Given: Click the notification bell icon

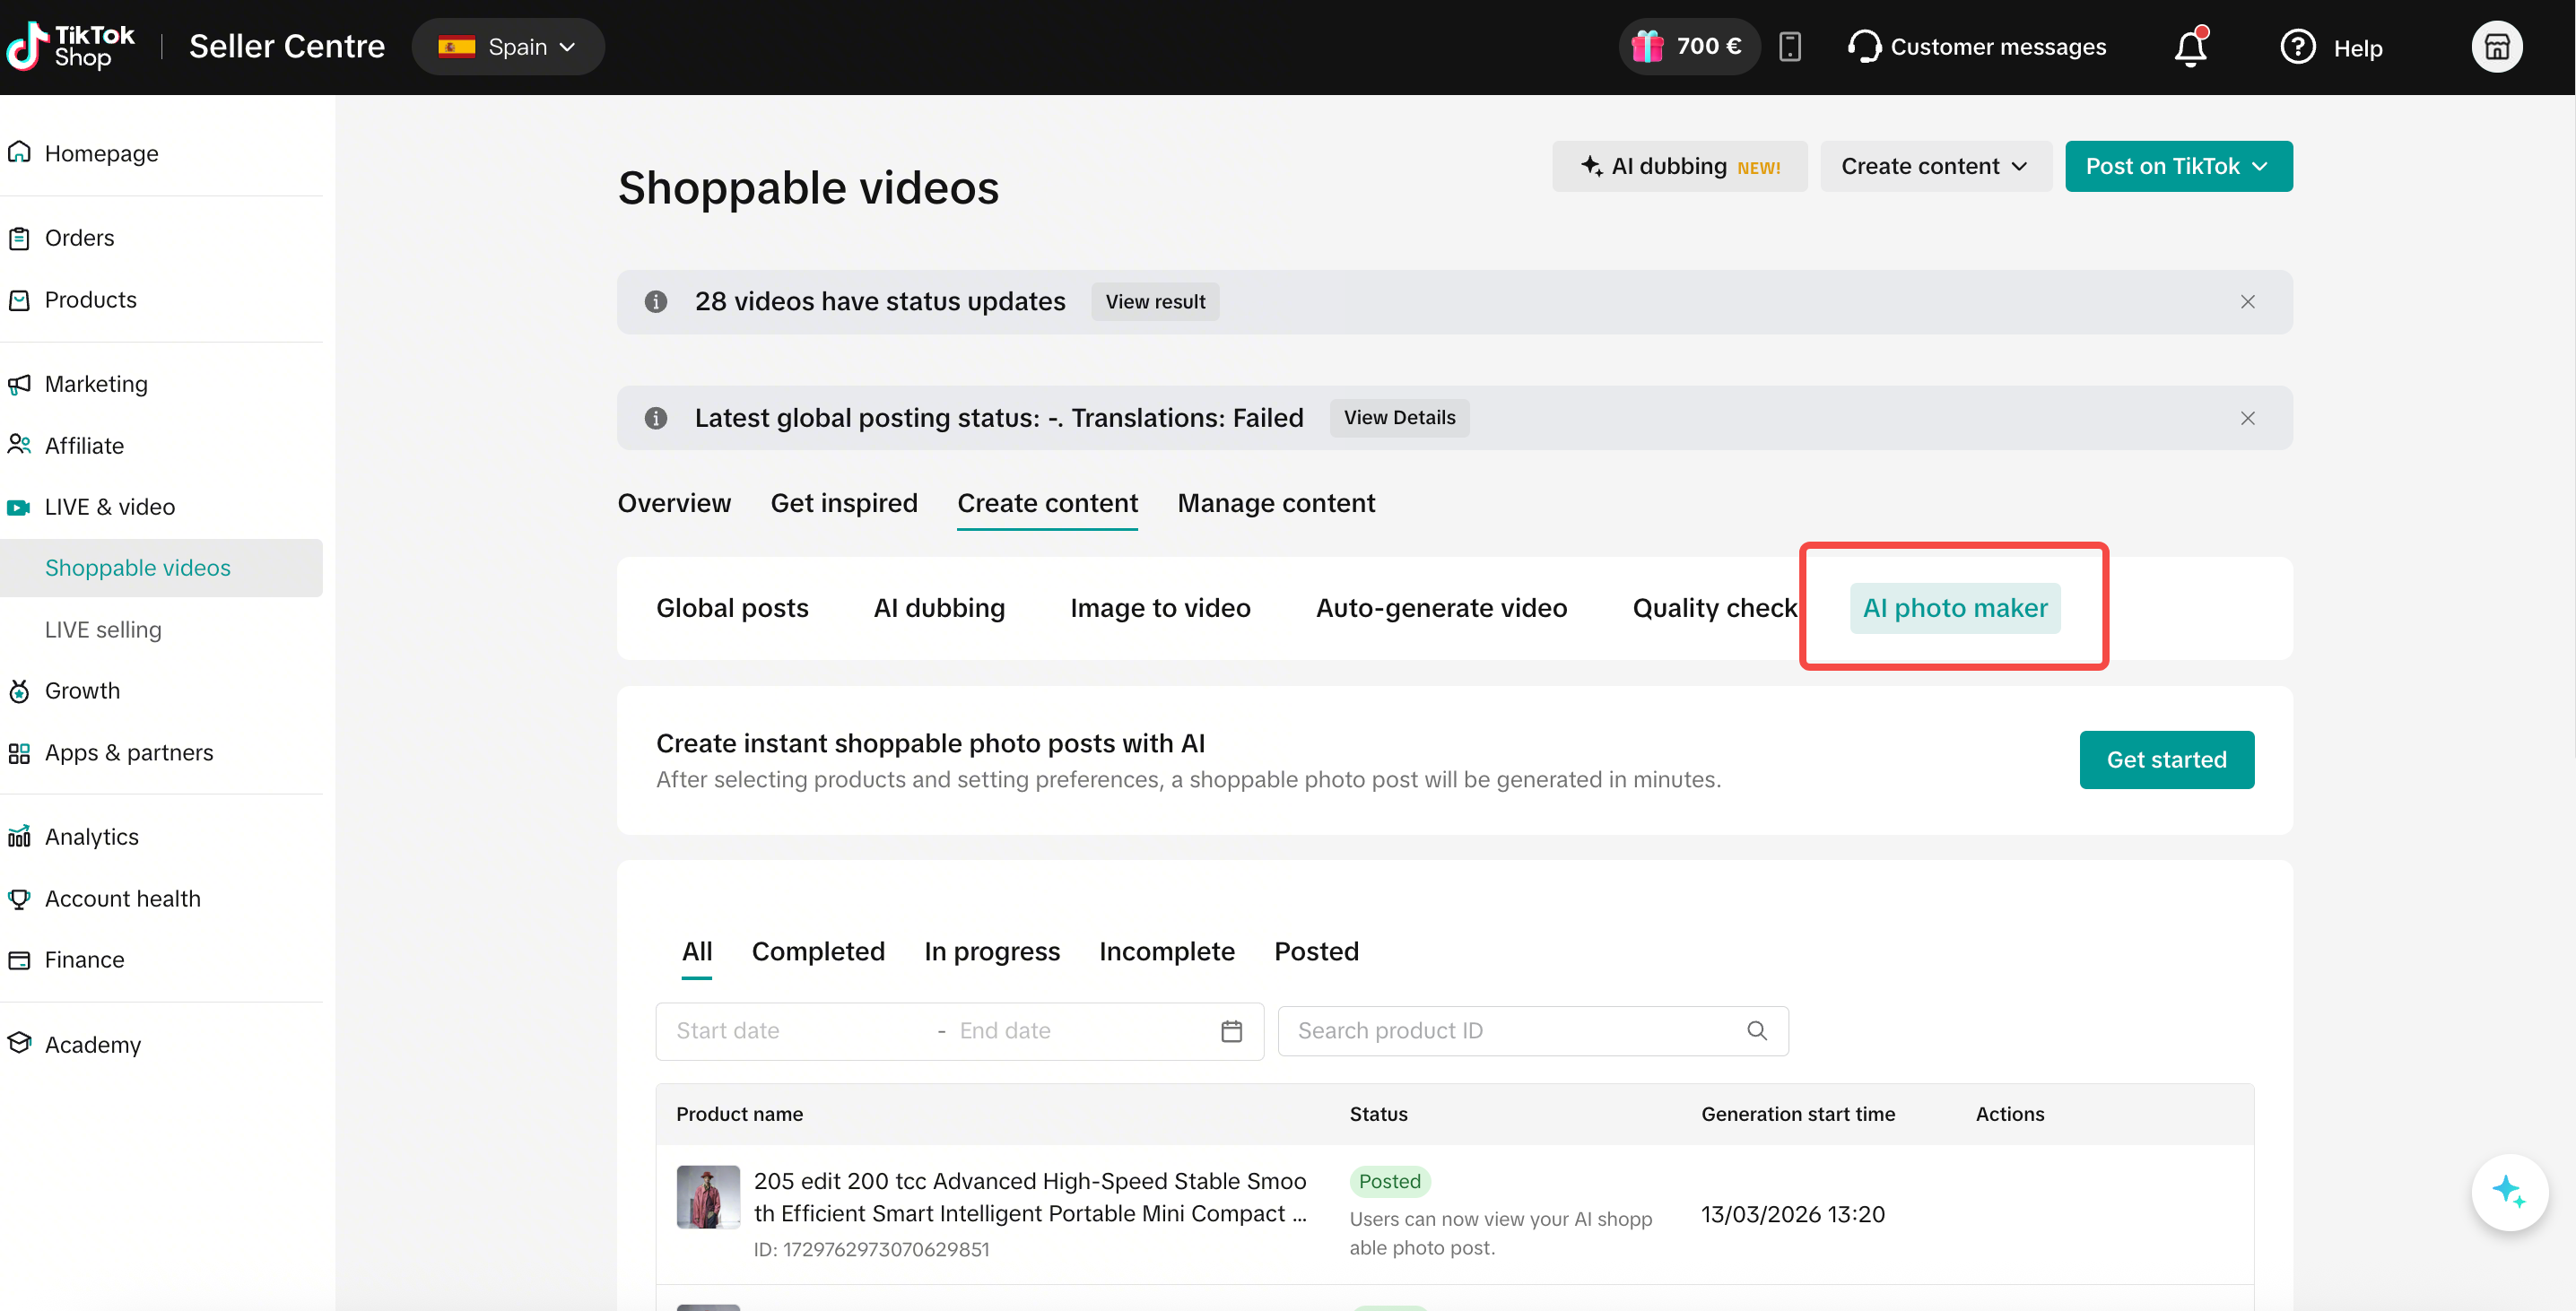Looking at the screenshot, I should (2190, 47).
